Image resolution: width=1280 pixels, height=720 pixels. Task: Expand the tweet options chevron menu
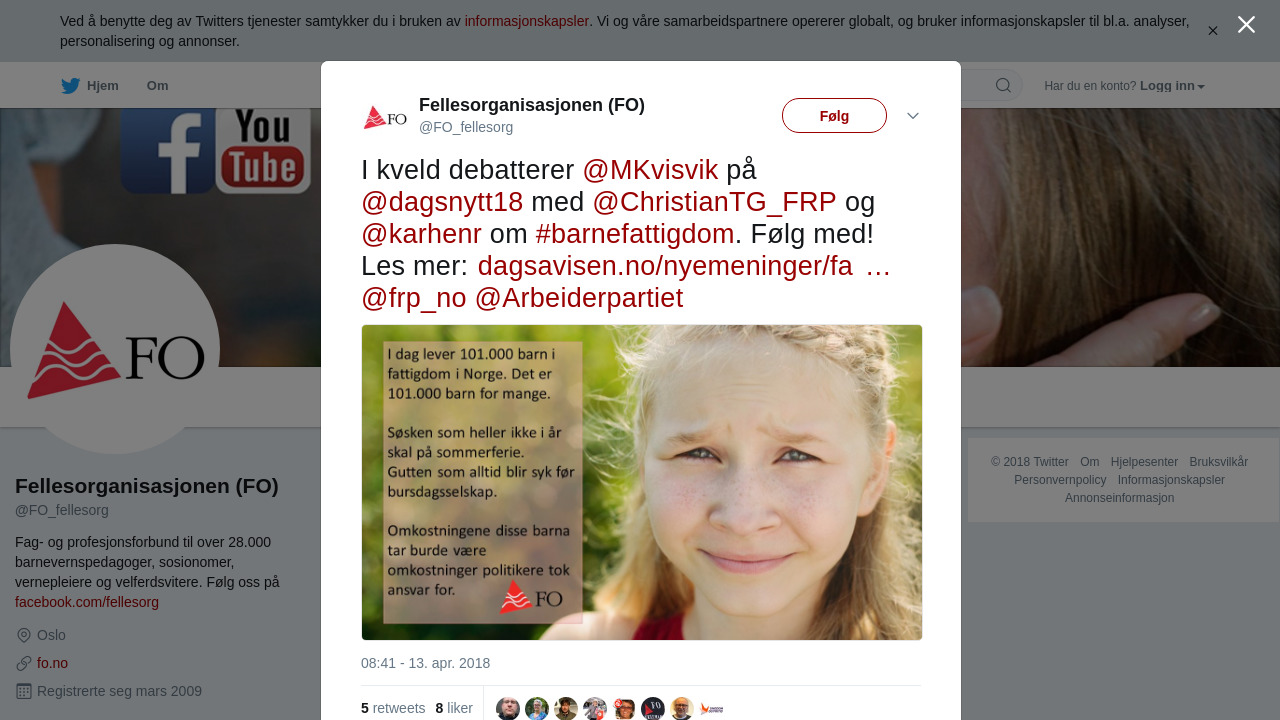(x=913, y=116)
